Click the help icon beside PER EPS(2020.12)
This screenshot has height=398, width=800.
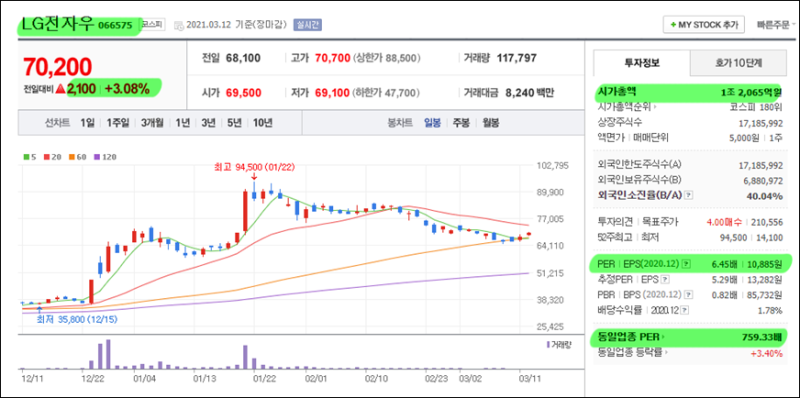[686, 264]
